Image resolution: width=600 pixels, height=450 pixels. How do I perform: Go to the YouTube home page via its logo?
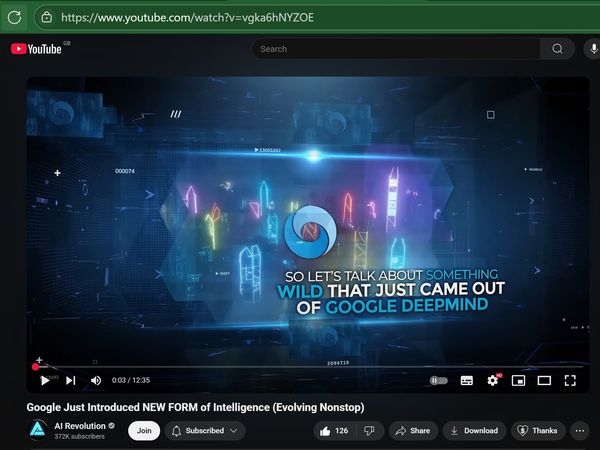click(x=36, y=49)
